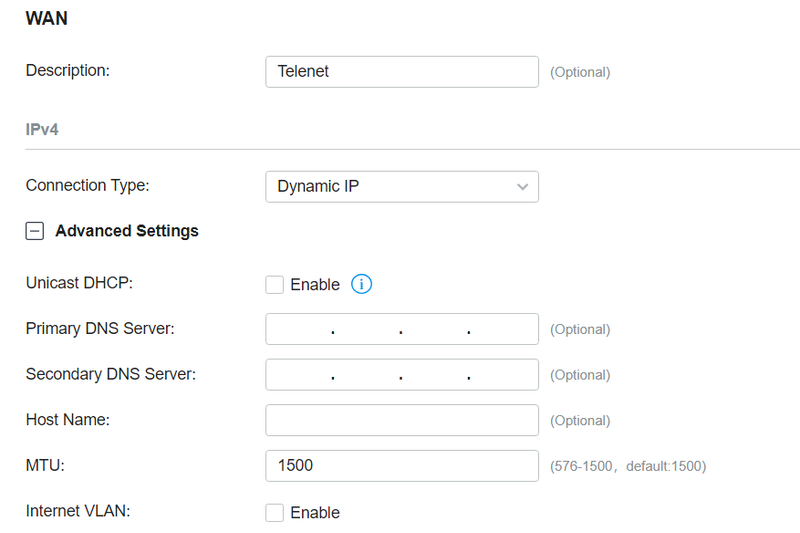Click the Description field containing Telenet
This screenshot has height=533, width=800.
(401, 72)
